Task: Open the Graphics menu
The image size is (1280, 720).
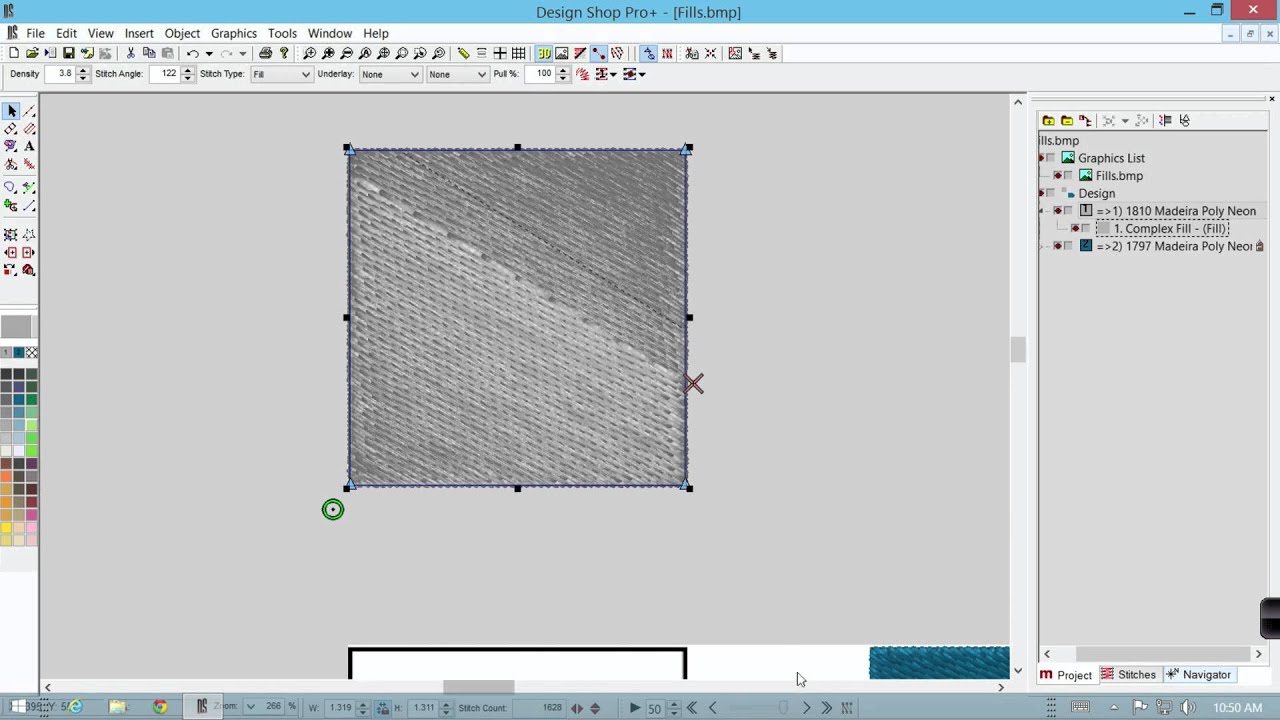Action: click(x=234, y=33)
